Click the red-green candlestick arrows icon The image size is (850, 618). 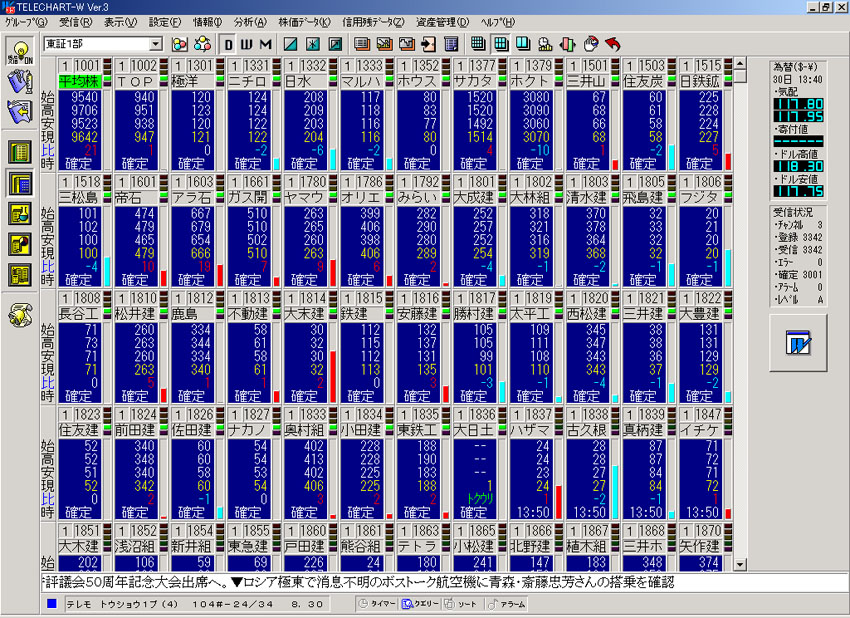click(568, 44)
